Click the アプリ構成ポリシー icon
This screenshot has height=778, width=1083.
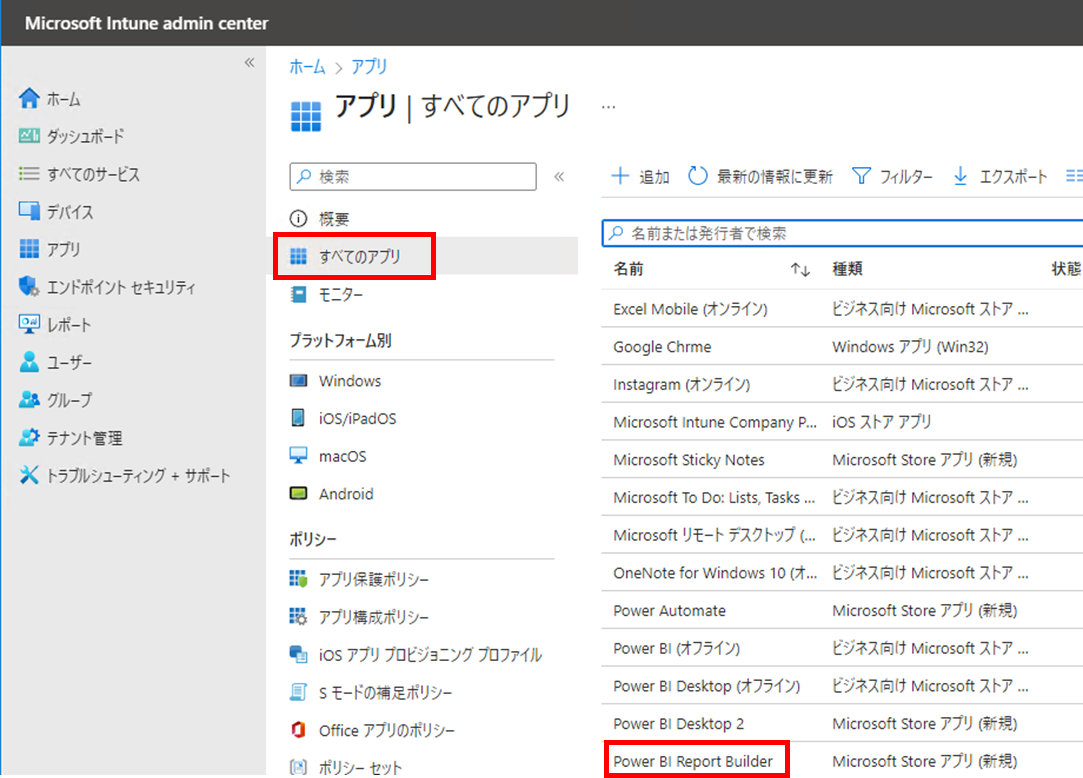coord(298,616)
